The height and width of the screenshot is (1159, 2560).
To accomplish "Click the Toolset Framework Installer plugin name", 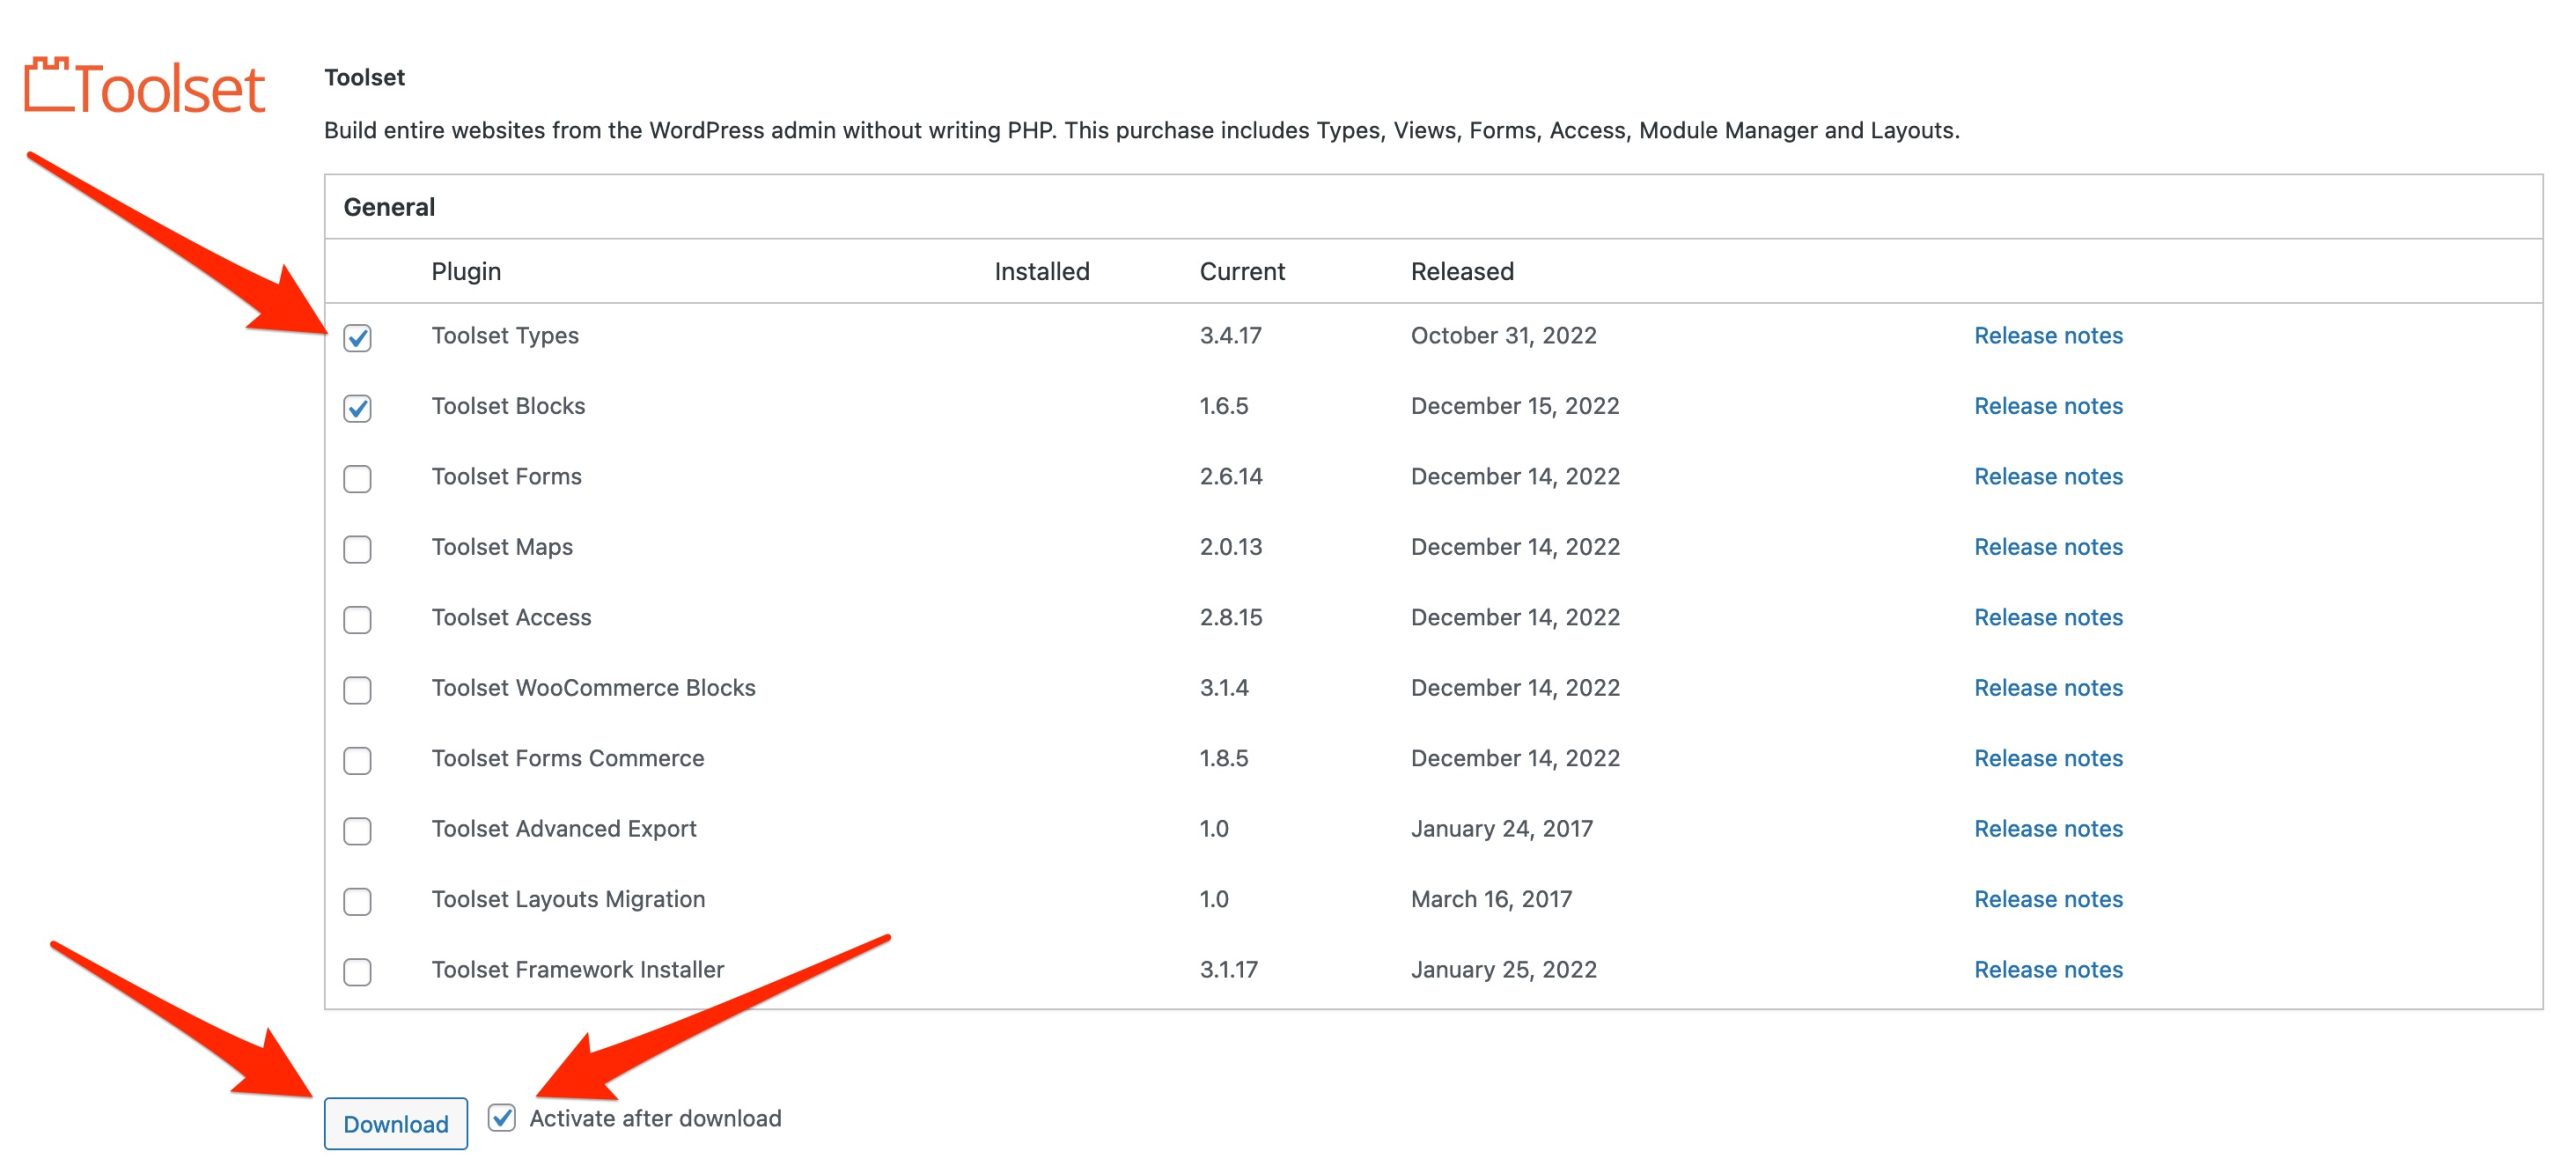I will (578, 970).
